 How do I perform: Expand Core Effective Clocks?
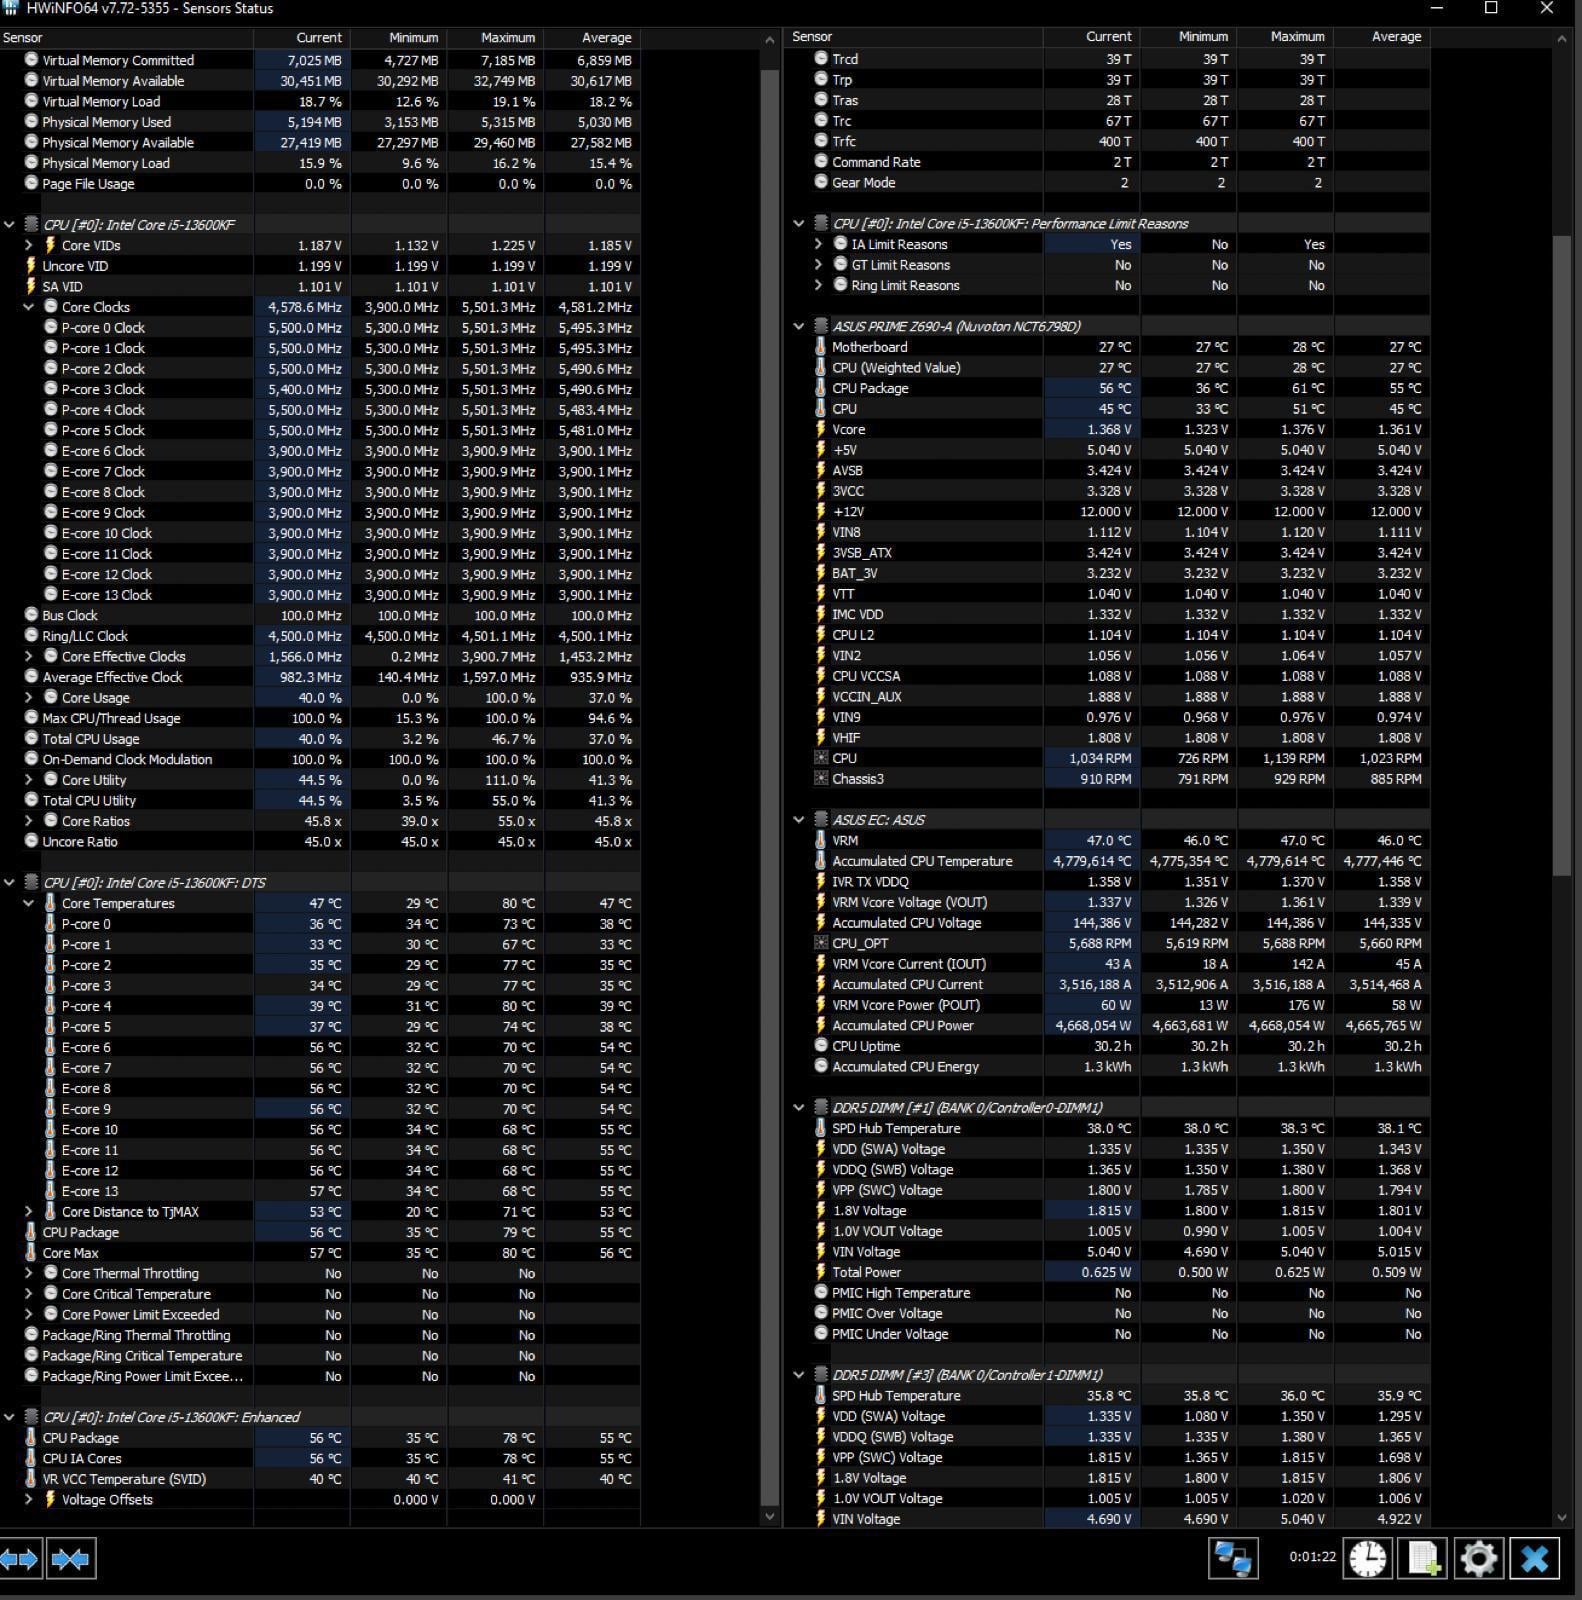(x=29, y=656)
